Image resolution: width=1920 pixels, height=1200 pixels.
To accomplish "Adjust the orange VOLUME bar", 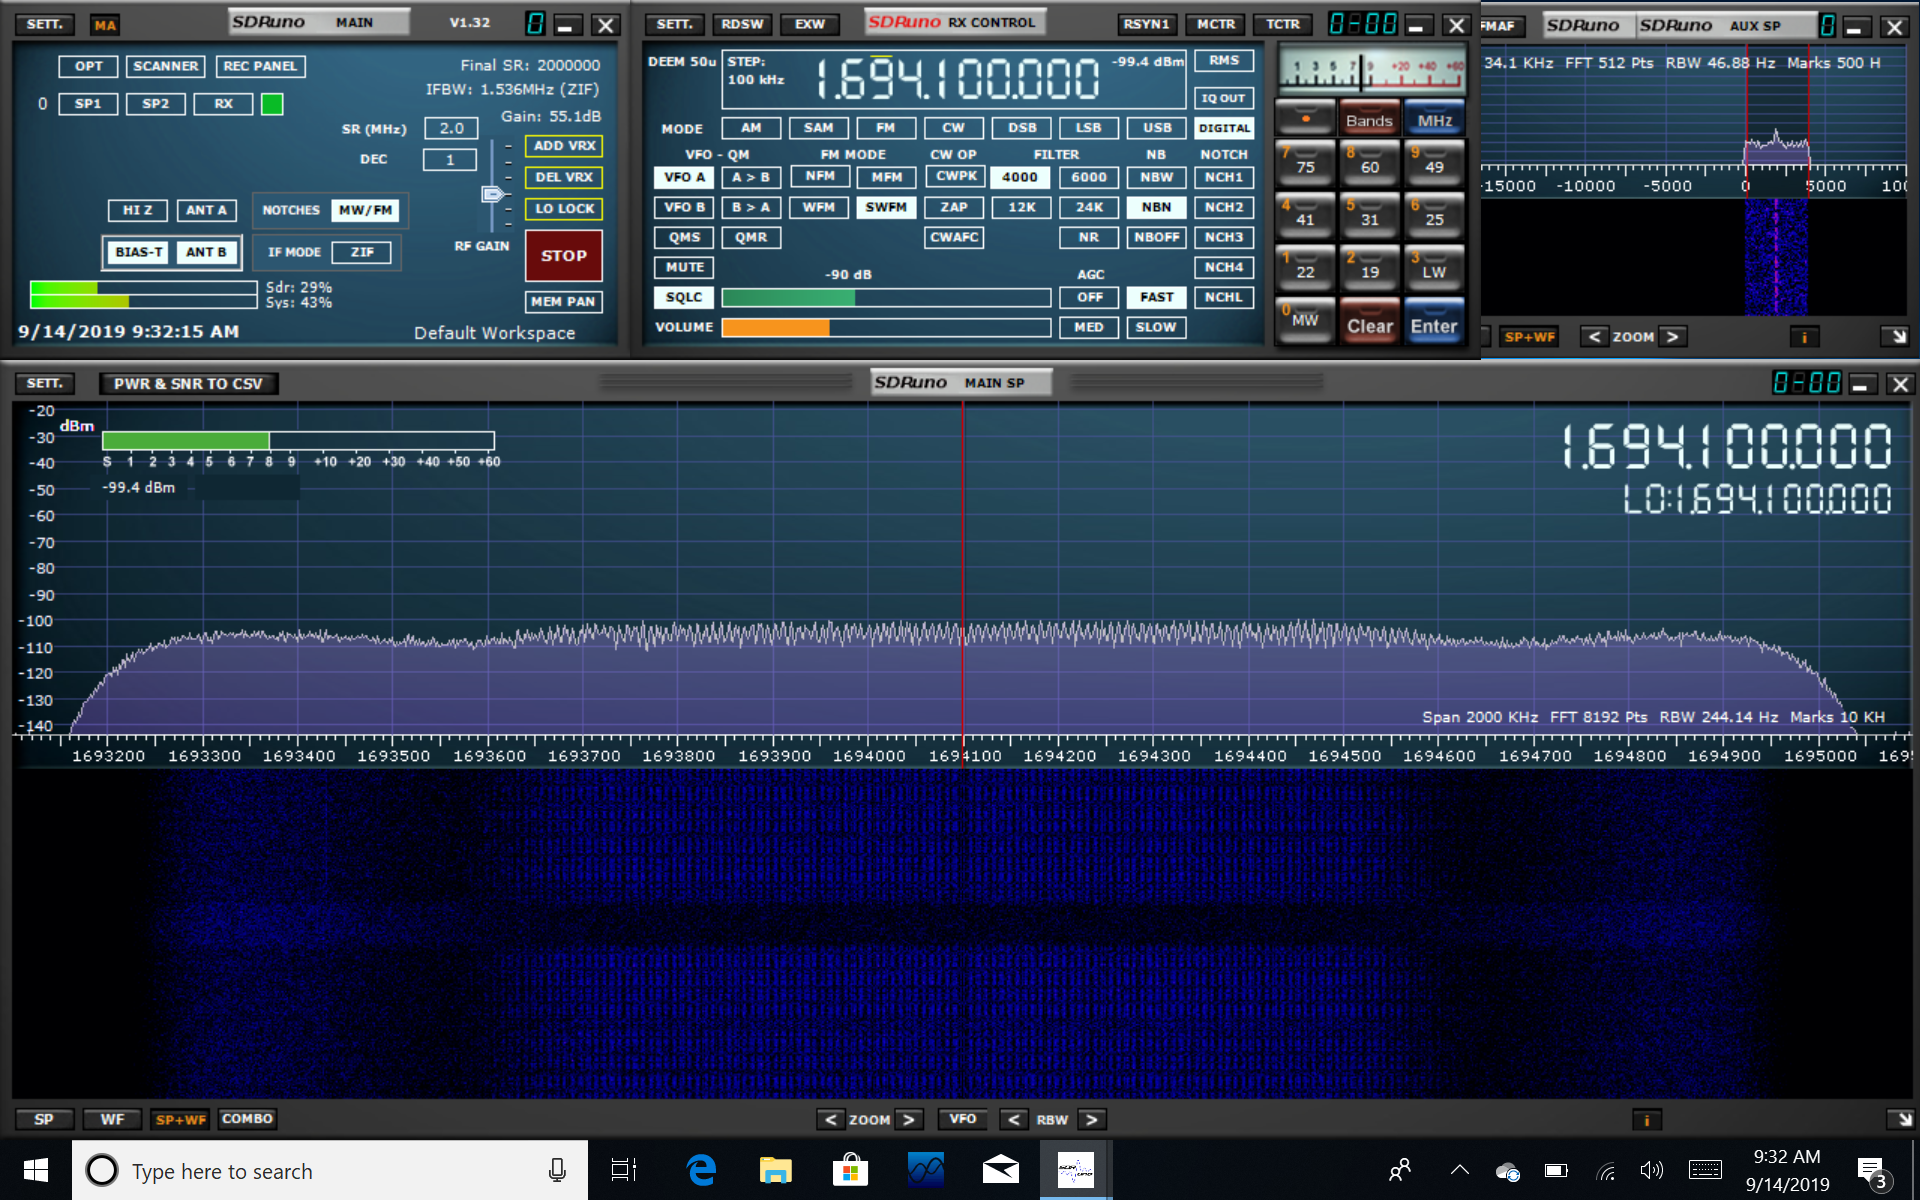I will (885, 327).
